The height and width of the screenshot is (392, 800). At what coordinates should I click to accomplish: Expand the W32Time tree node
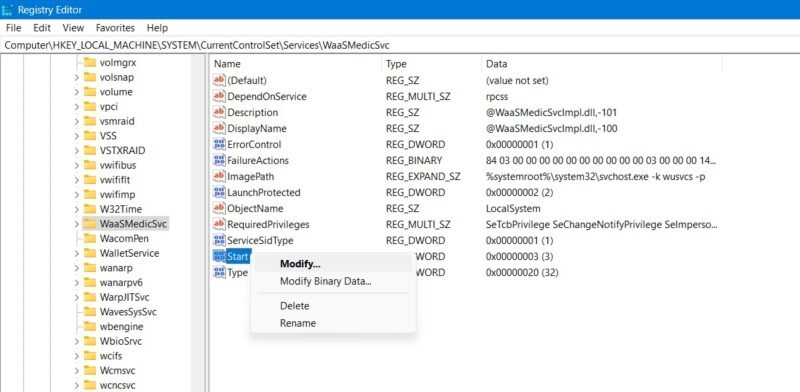click(77, 209)
